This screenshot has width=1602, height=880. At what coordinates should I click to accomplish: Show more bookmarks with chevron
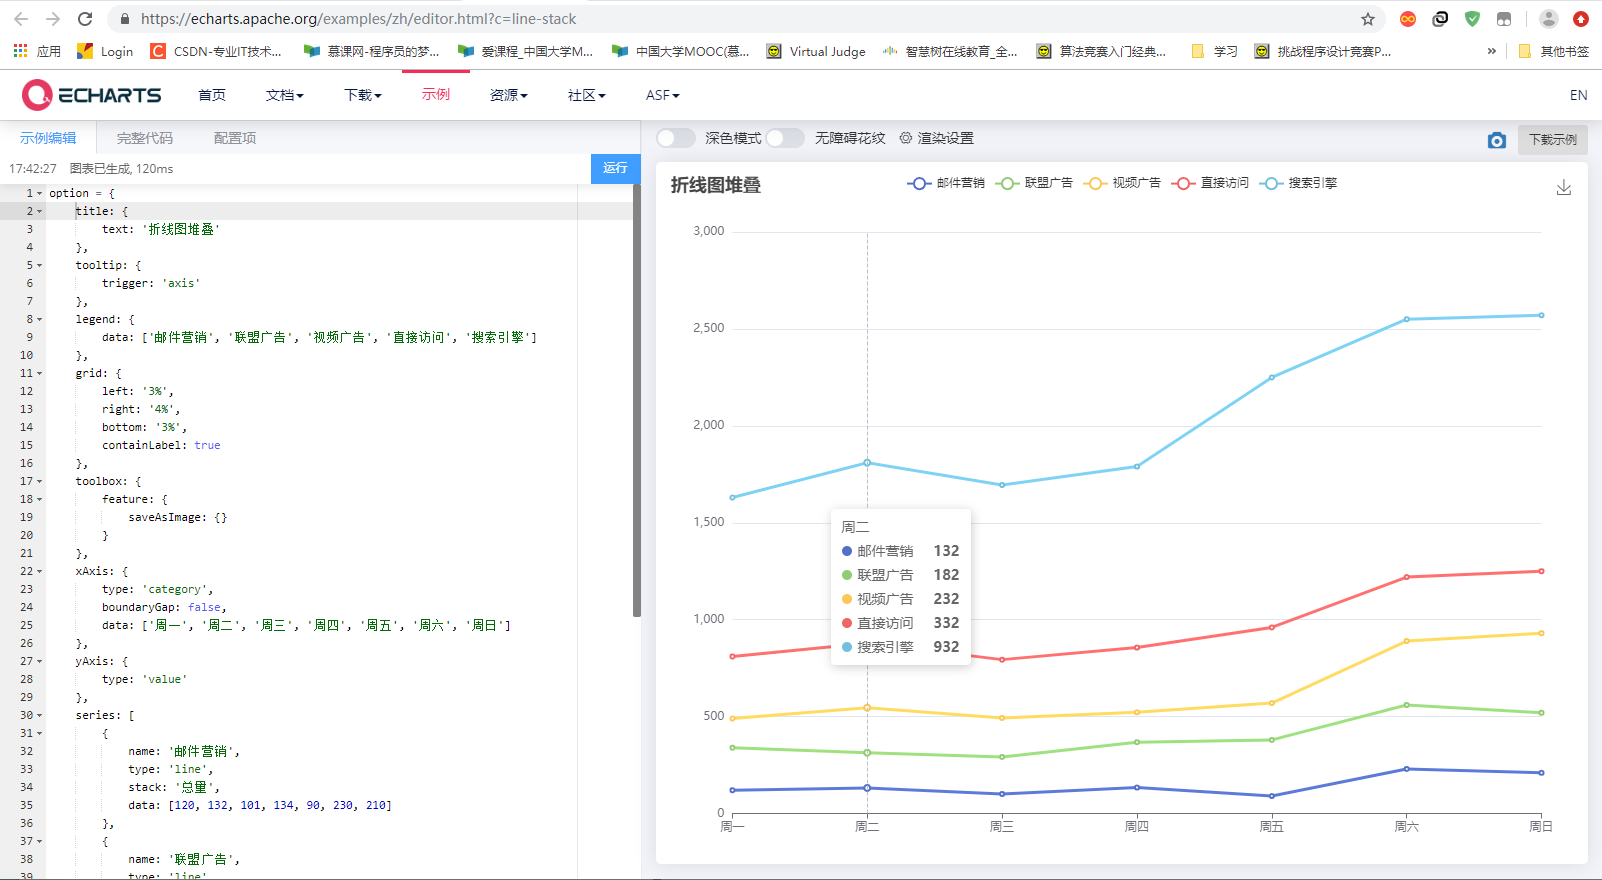coord(1492,51)
